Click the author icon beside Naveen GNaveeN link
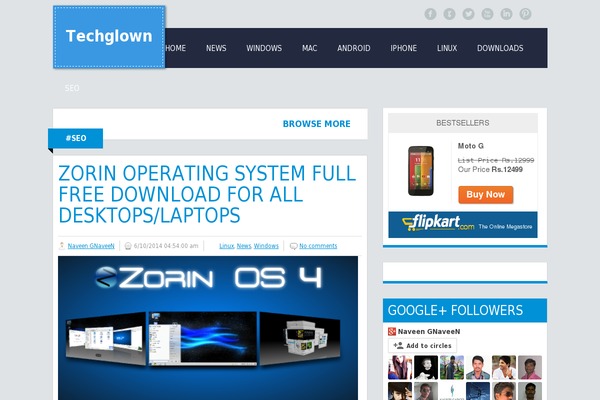The width and height of the screenshot is (600, 400). click(62, 246)
